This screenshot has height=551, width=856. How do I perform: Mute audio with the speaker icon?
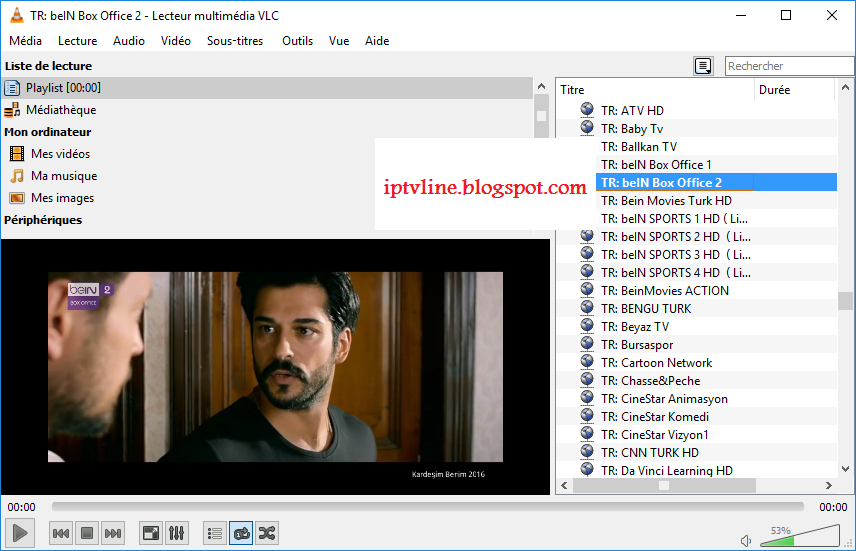coord(746,541)
